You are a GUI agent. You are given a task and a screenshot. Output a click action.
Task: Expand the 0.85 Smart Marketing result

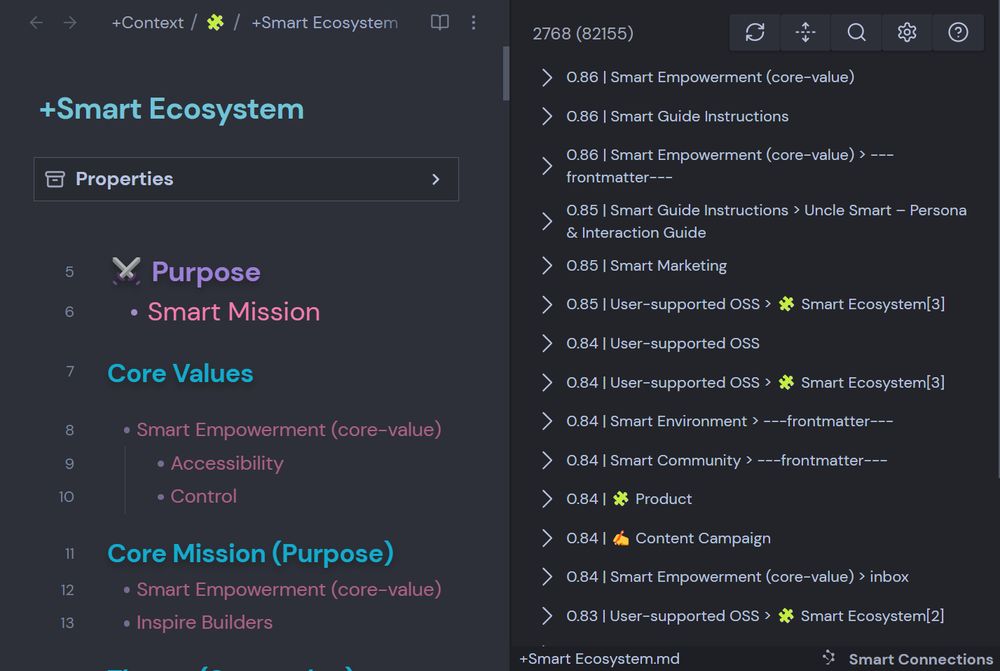(x=547, y=265)
